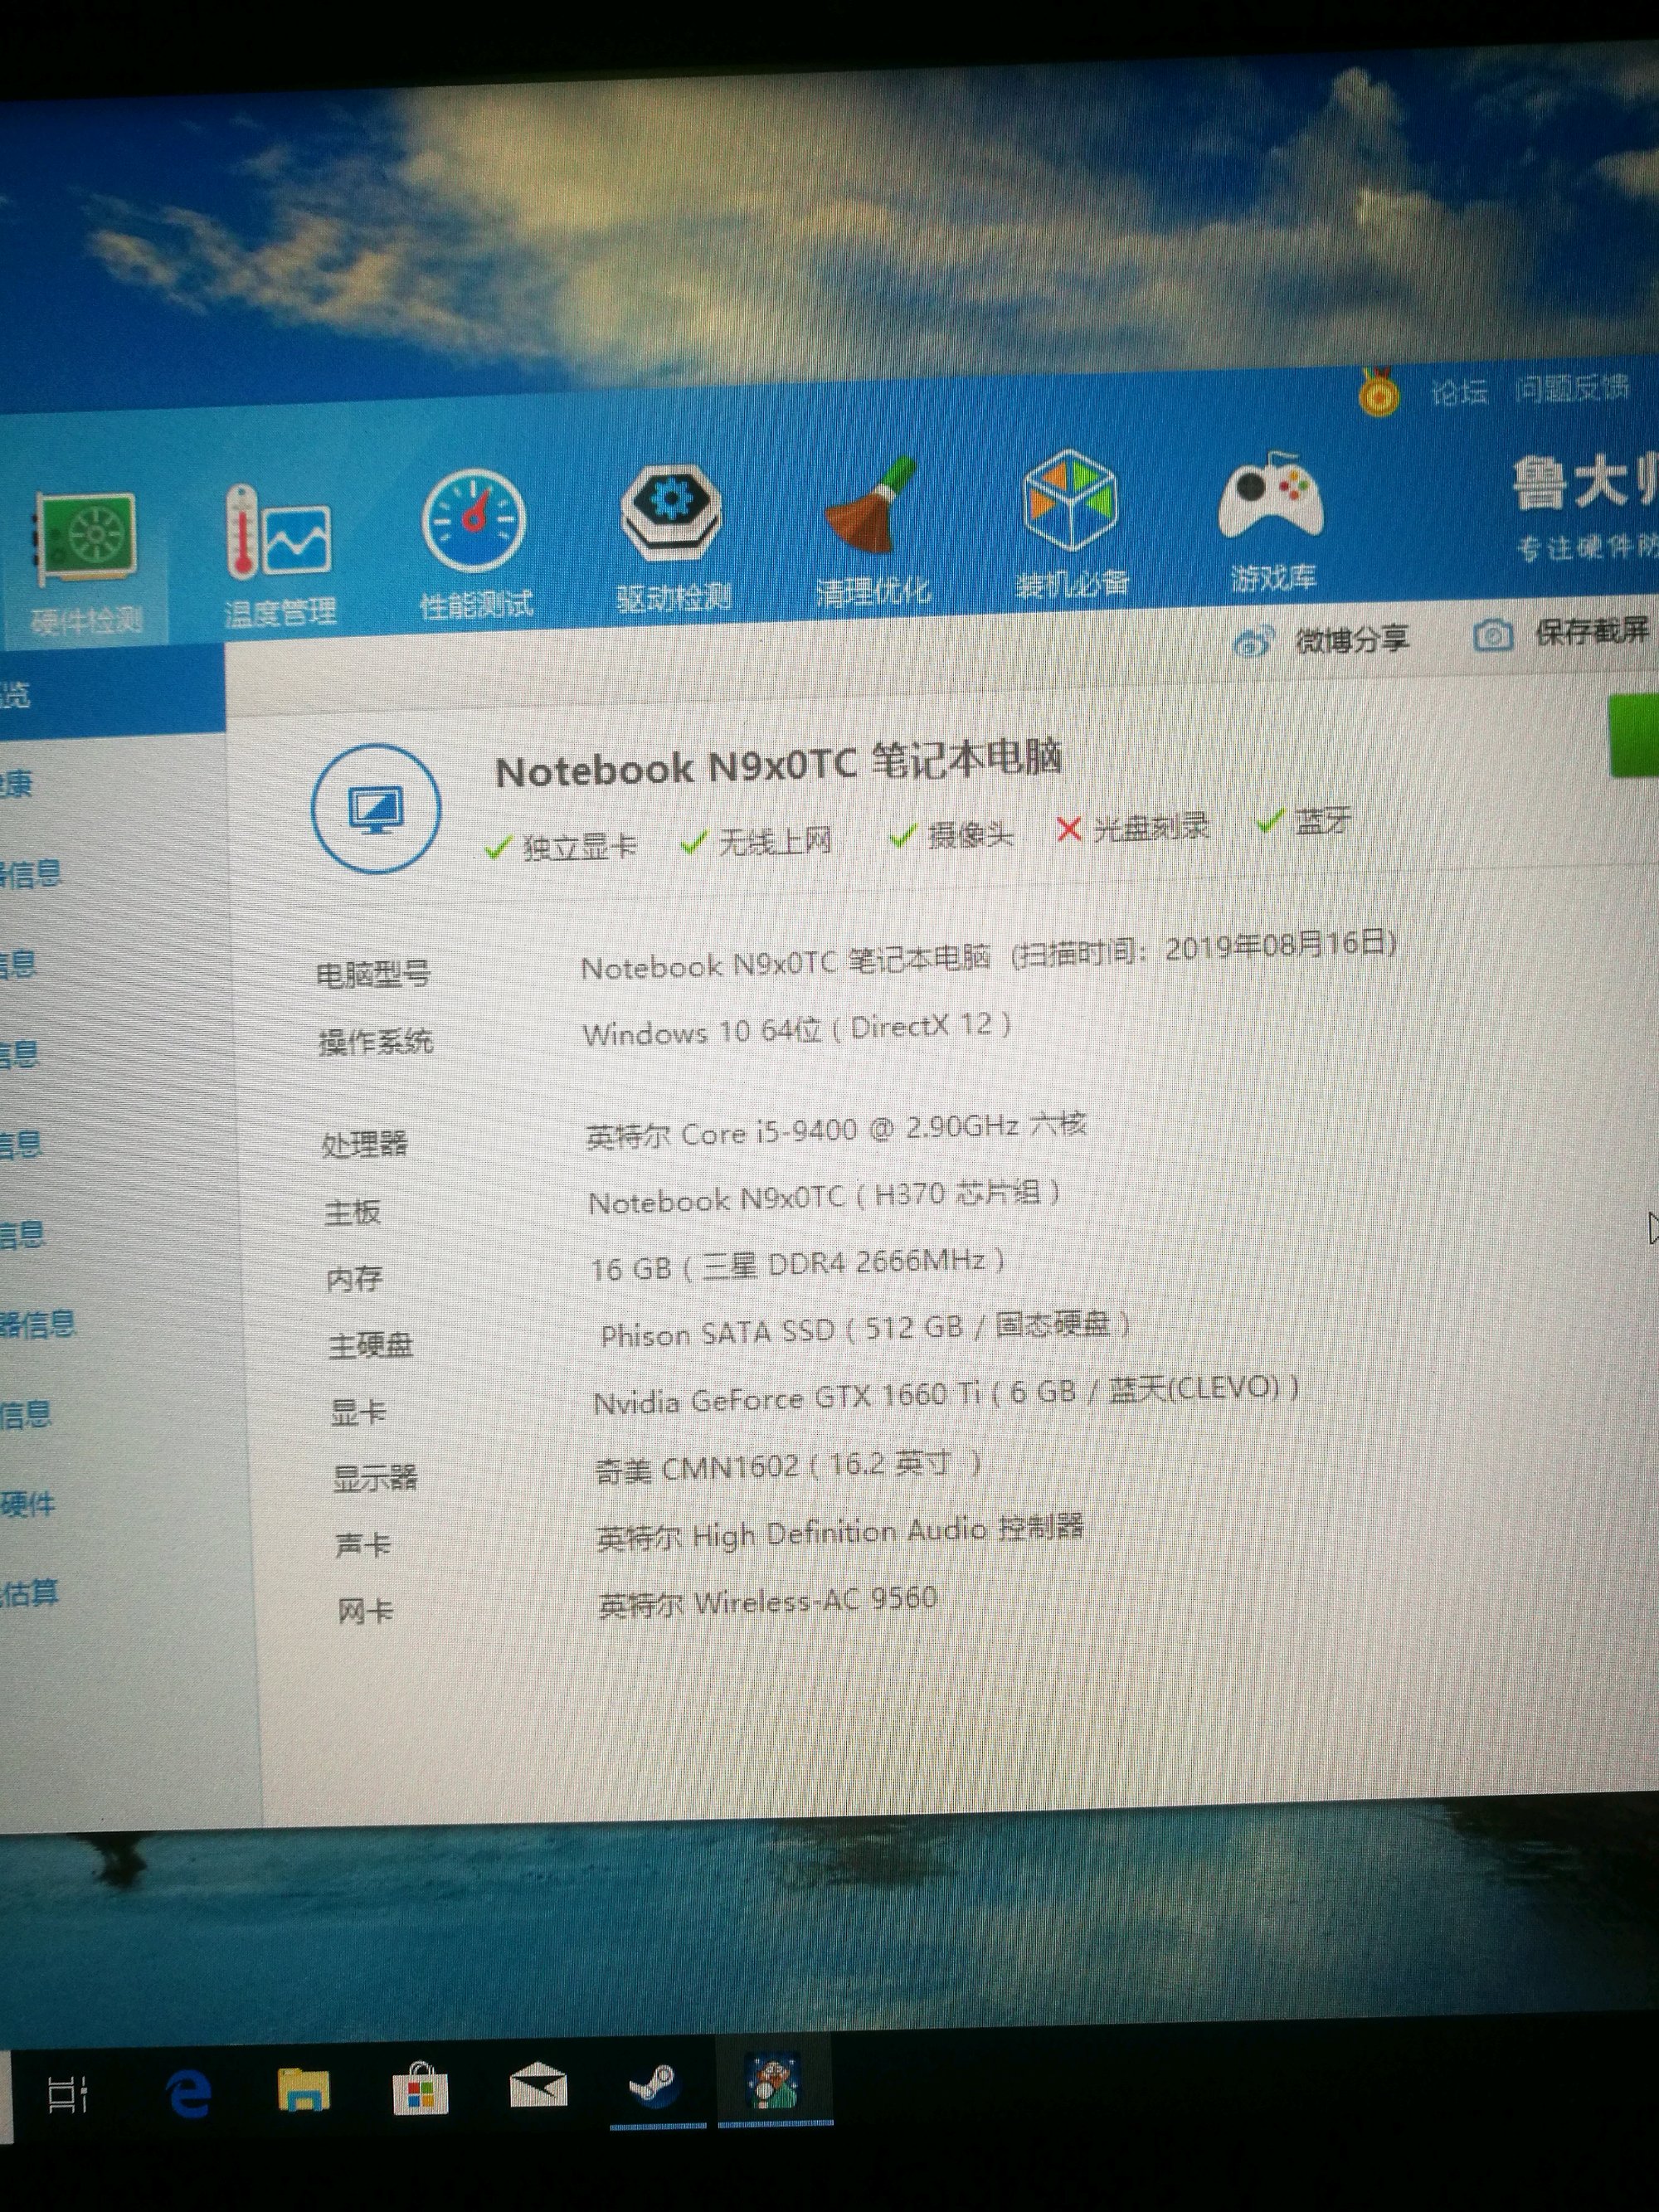Click File Explorer folder on taskbar
The height and width of the screenshot is (2212, 1659).
303,2090
